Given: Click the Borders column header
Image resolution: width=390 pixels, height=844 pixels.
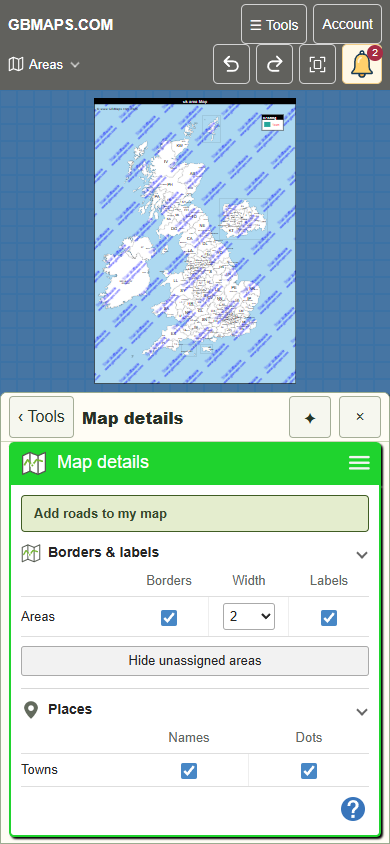Looking at the screenshot, I should coord(169,580).
